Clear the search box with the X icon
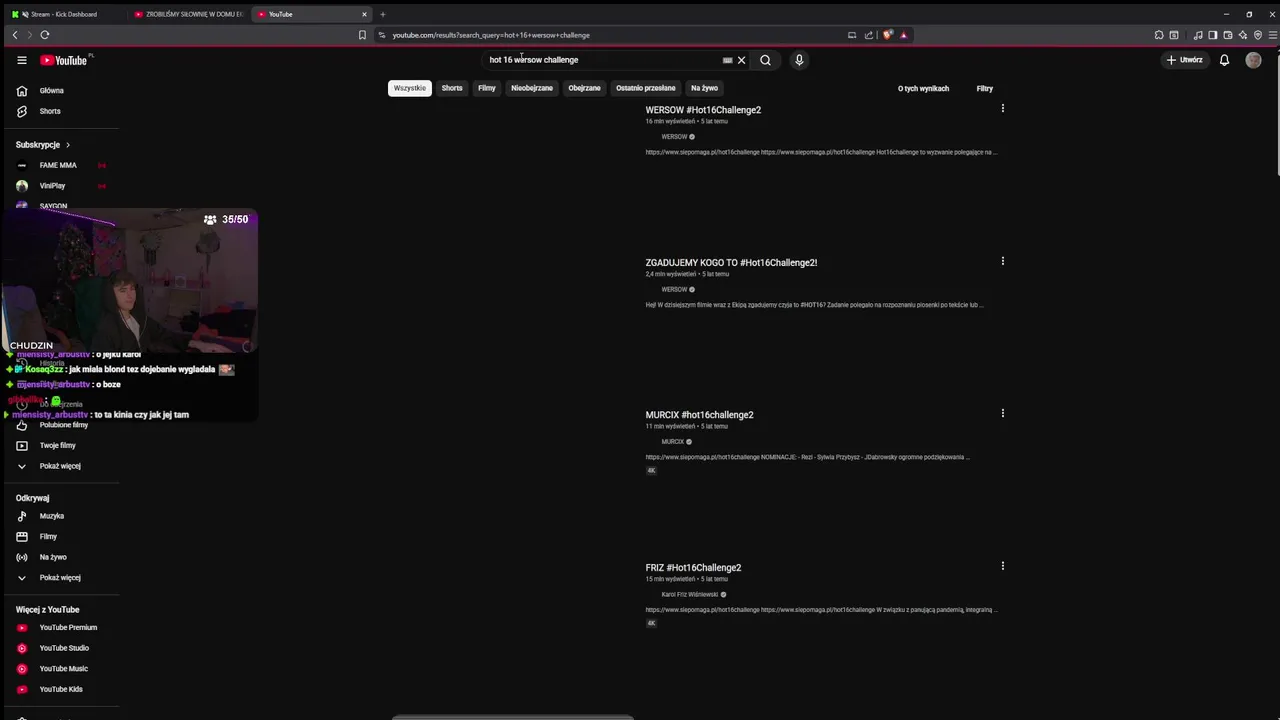 pyautogui.click(x=741, y=60)
